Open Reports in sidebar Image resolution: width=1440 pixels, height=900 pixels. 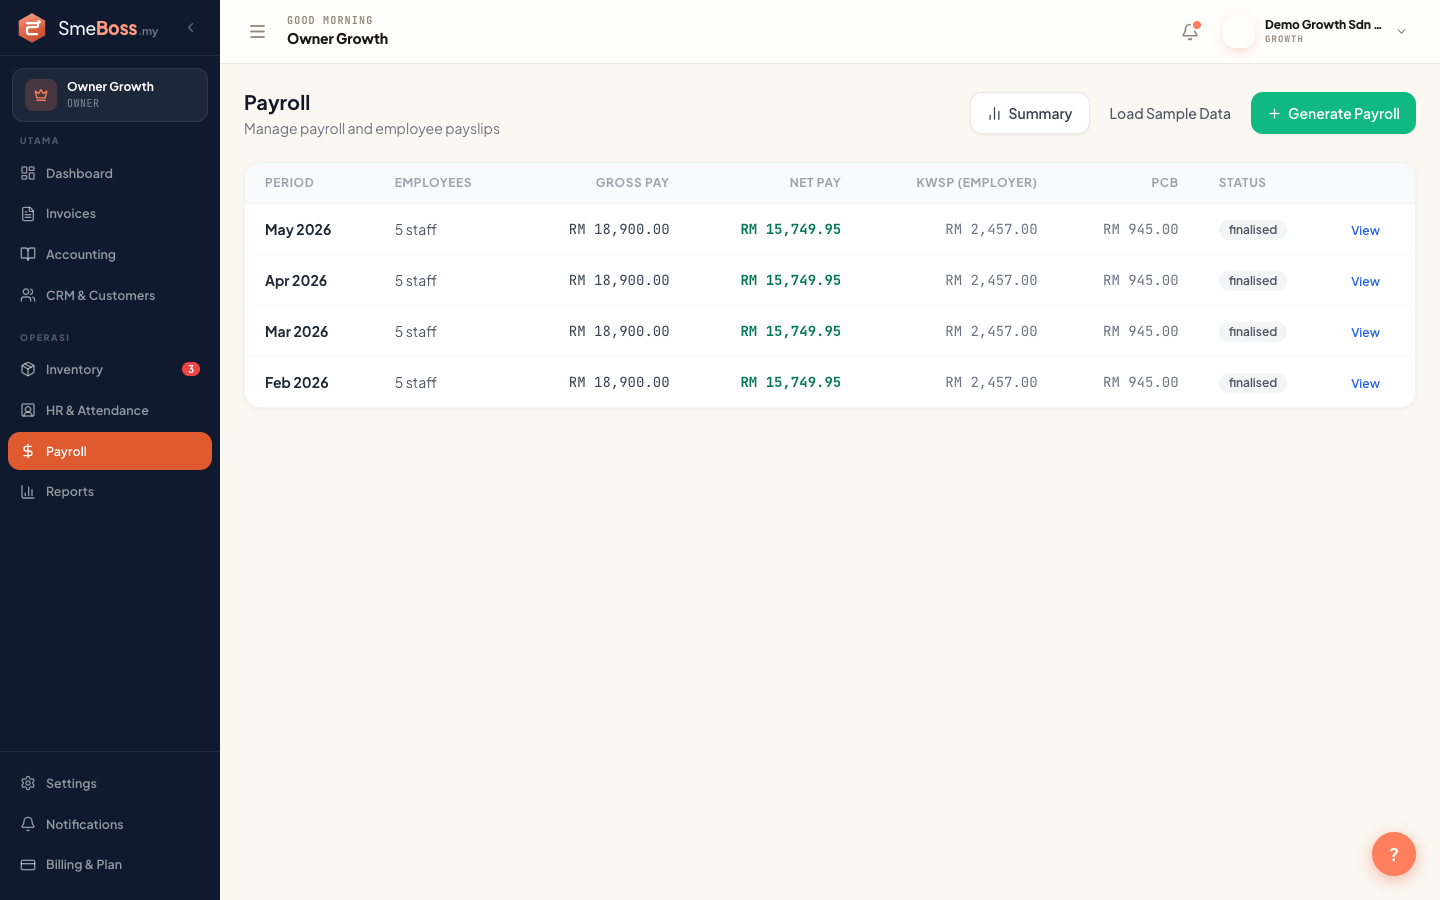click(110, 492)
